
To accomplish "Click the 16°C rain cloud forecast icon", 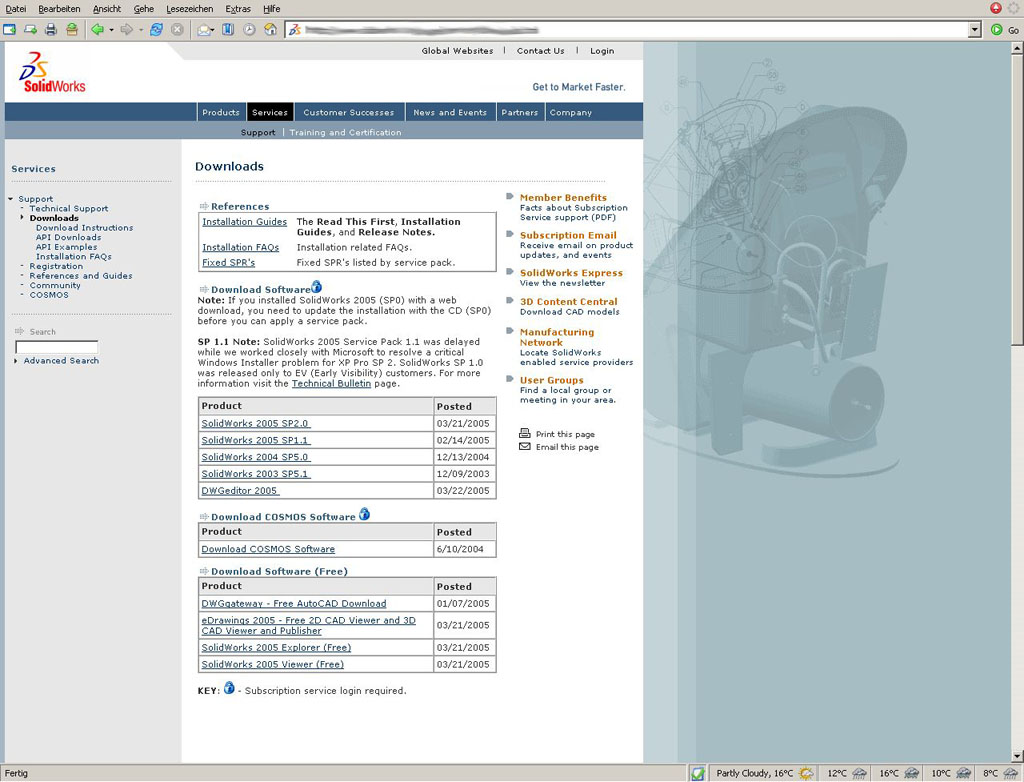I will (911, 774).
